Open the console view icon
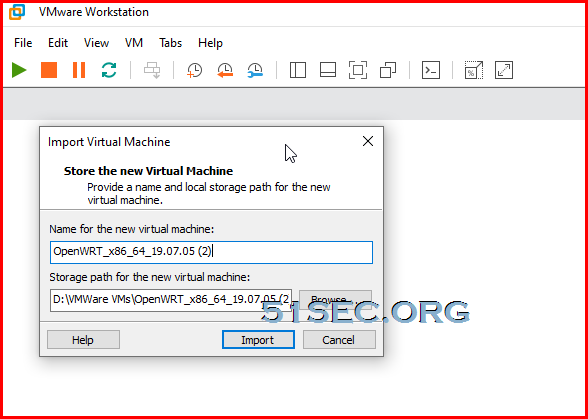 (x=431, y=70)
